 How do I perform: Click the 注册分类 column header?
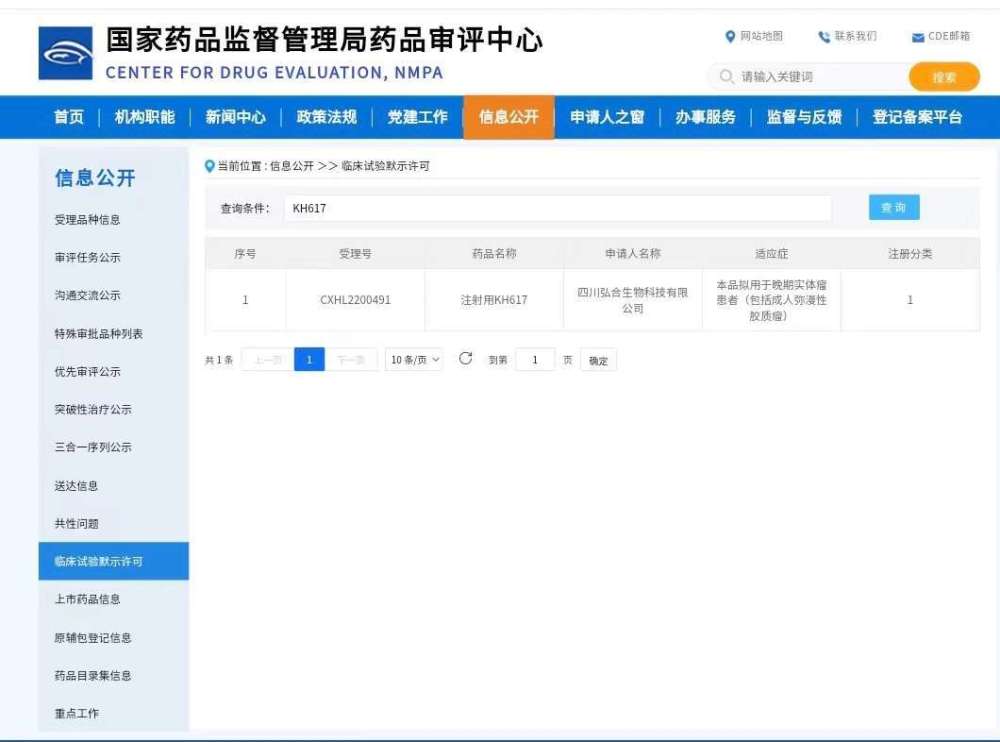(910, 254)
